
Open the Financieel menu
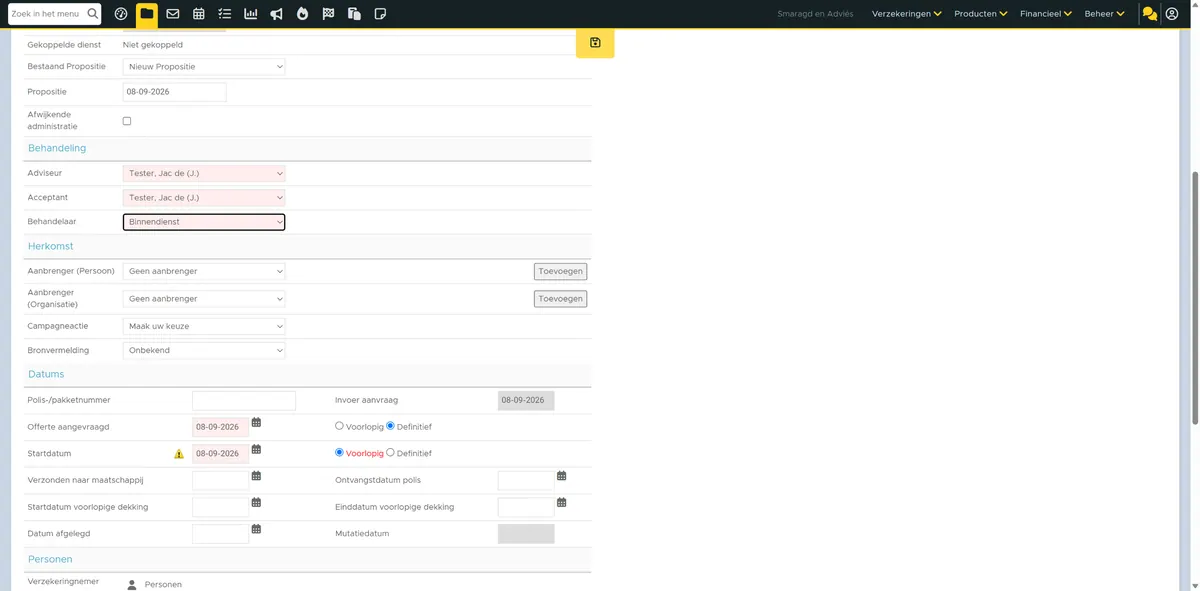(1046, 14)
